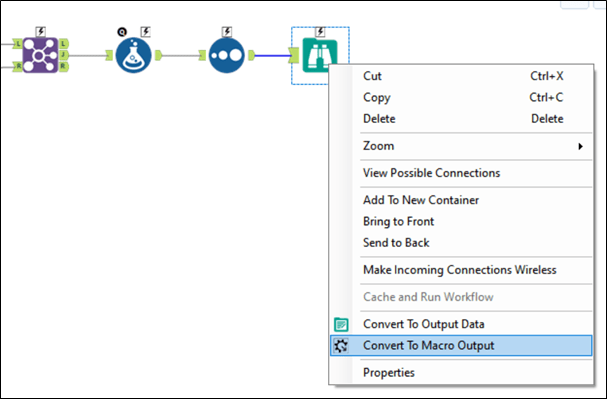This screenshot has height=399, width=607.
Task: Open Properties from the context menu
Action: coord(461,372)
